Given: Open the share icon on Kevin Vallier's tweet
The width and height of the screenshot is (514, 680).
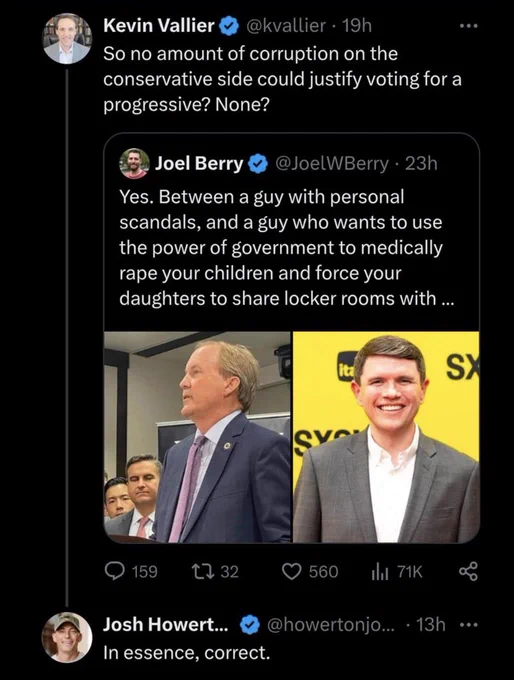Looking at the screenshot, I should [x=468, y=571].
